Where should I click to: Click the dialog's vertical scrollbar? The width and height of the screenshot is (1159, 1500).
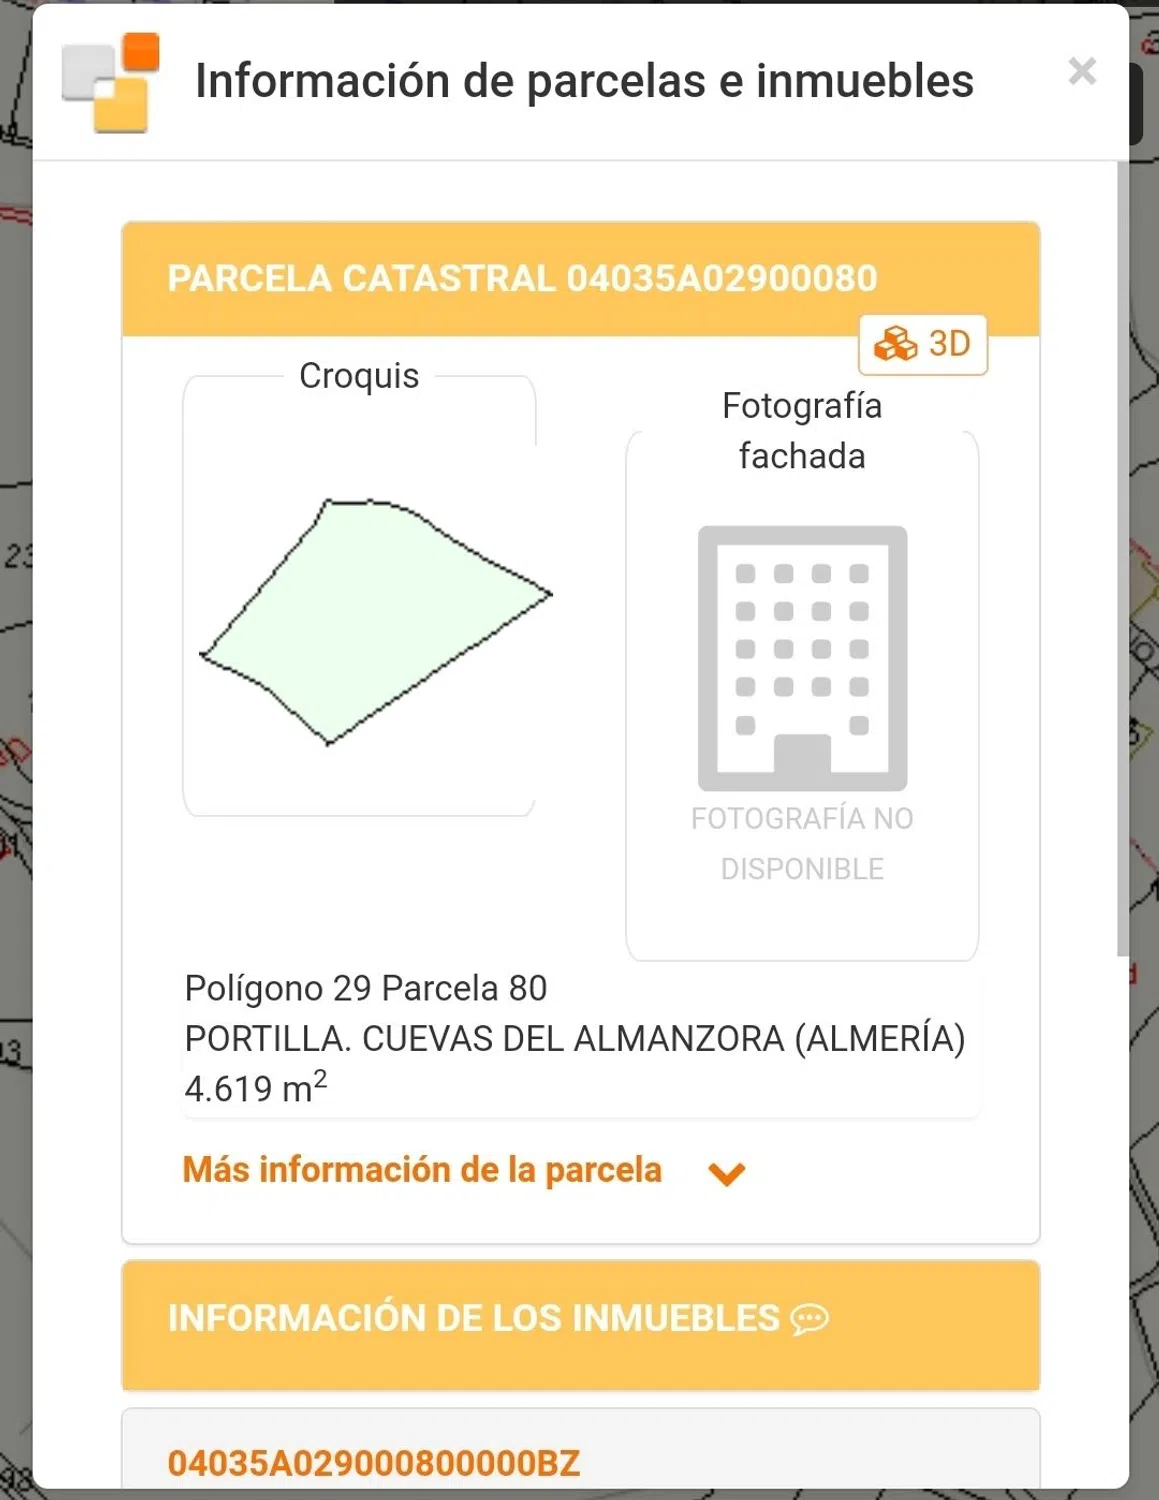1122,560
